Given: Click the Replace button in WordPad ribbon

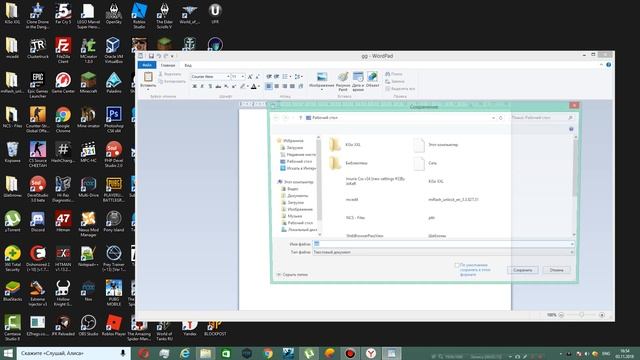Looking at the screenshot, I should point(395,81).
